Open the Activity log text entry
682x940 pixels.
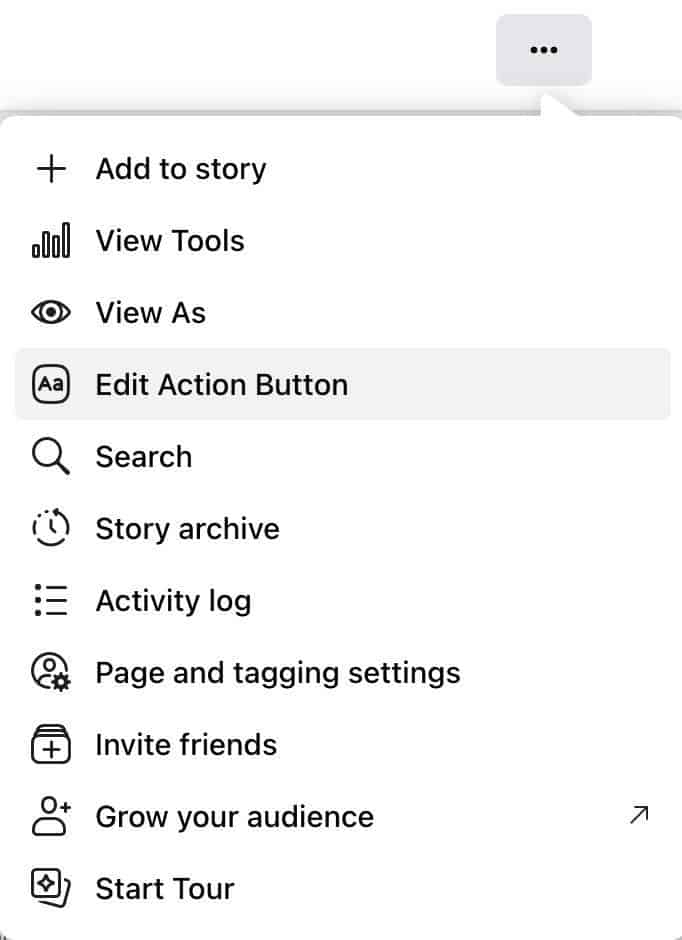173,601
